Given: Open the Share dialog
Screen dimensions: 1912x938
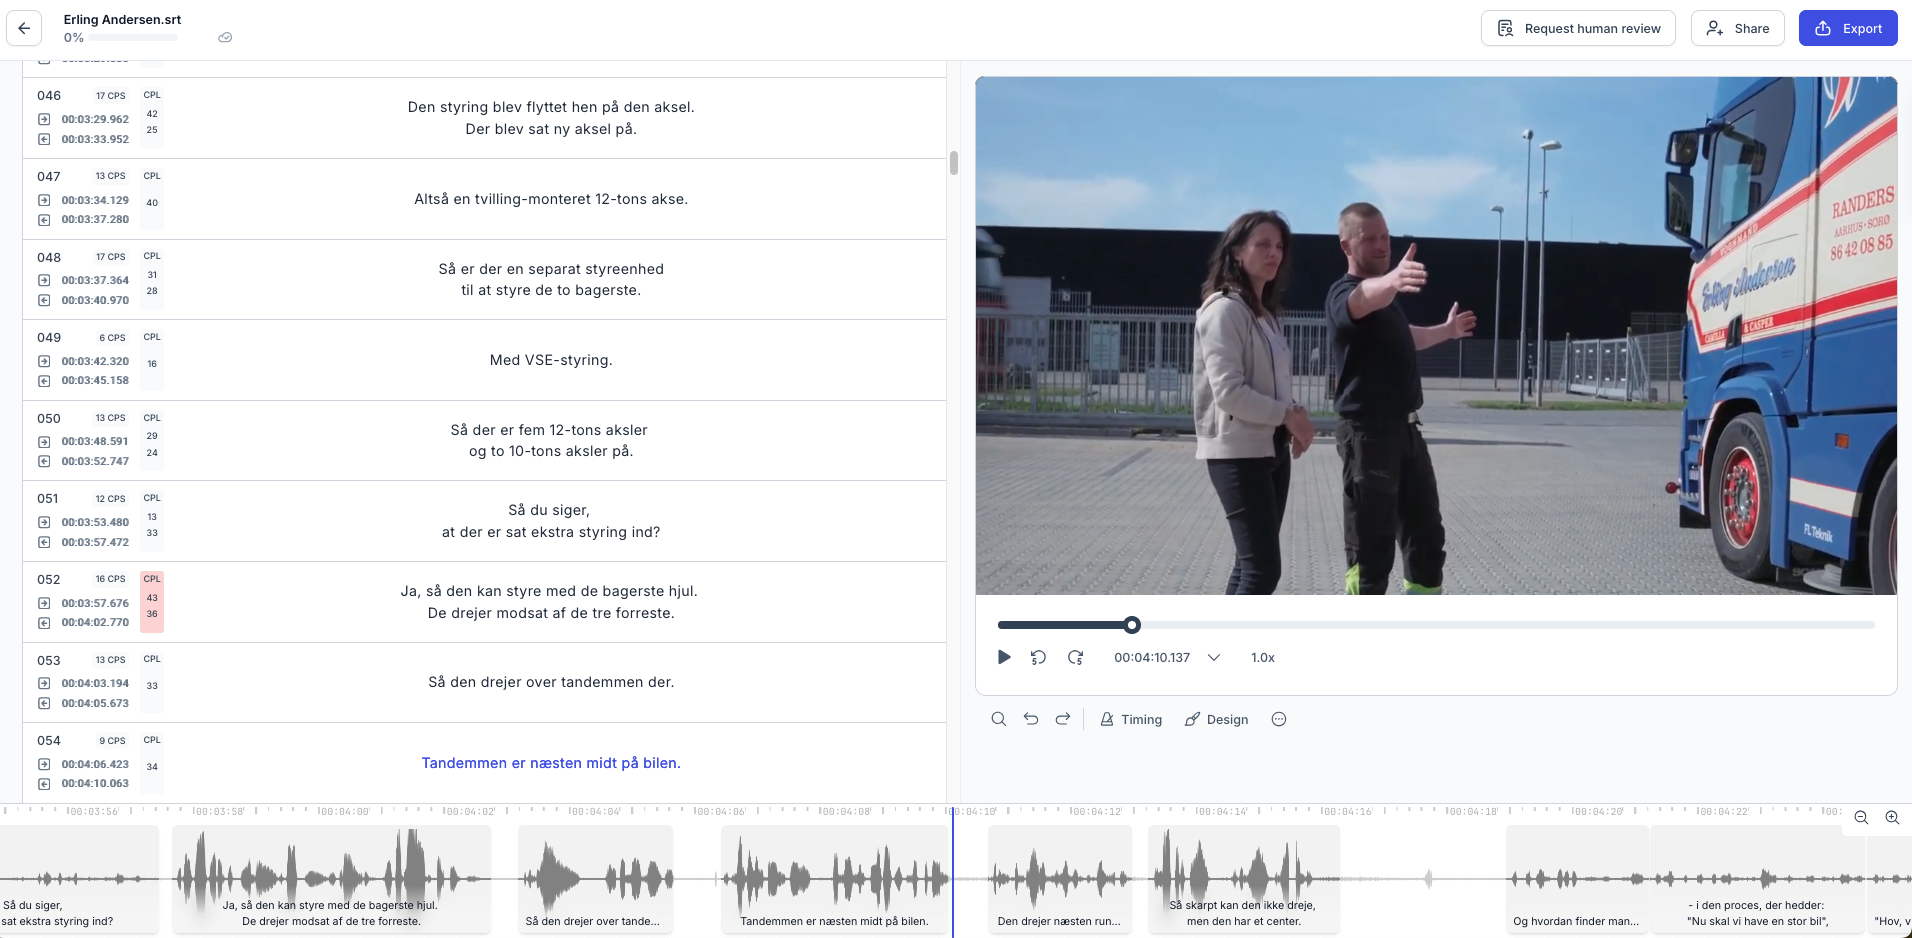Looking at the screenshot, I should (1737, 28).
